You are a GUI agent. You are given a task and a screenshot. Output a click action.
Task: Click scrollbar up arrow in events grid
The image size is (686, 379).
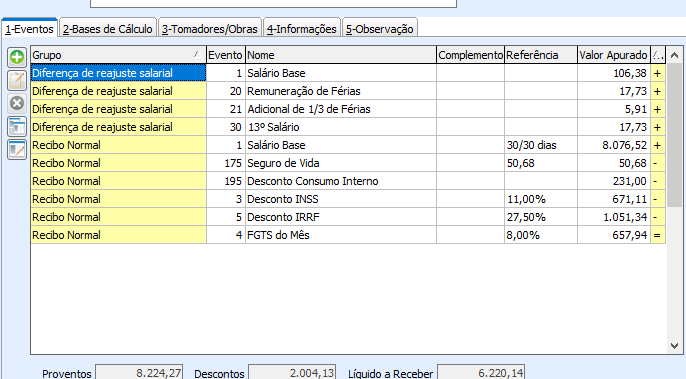pos(674,55)
